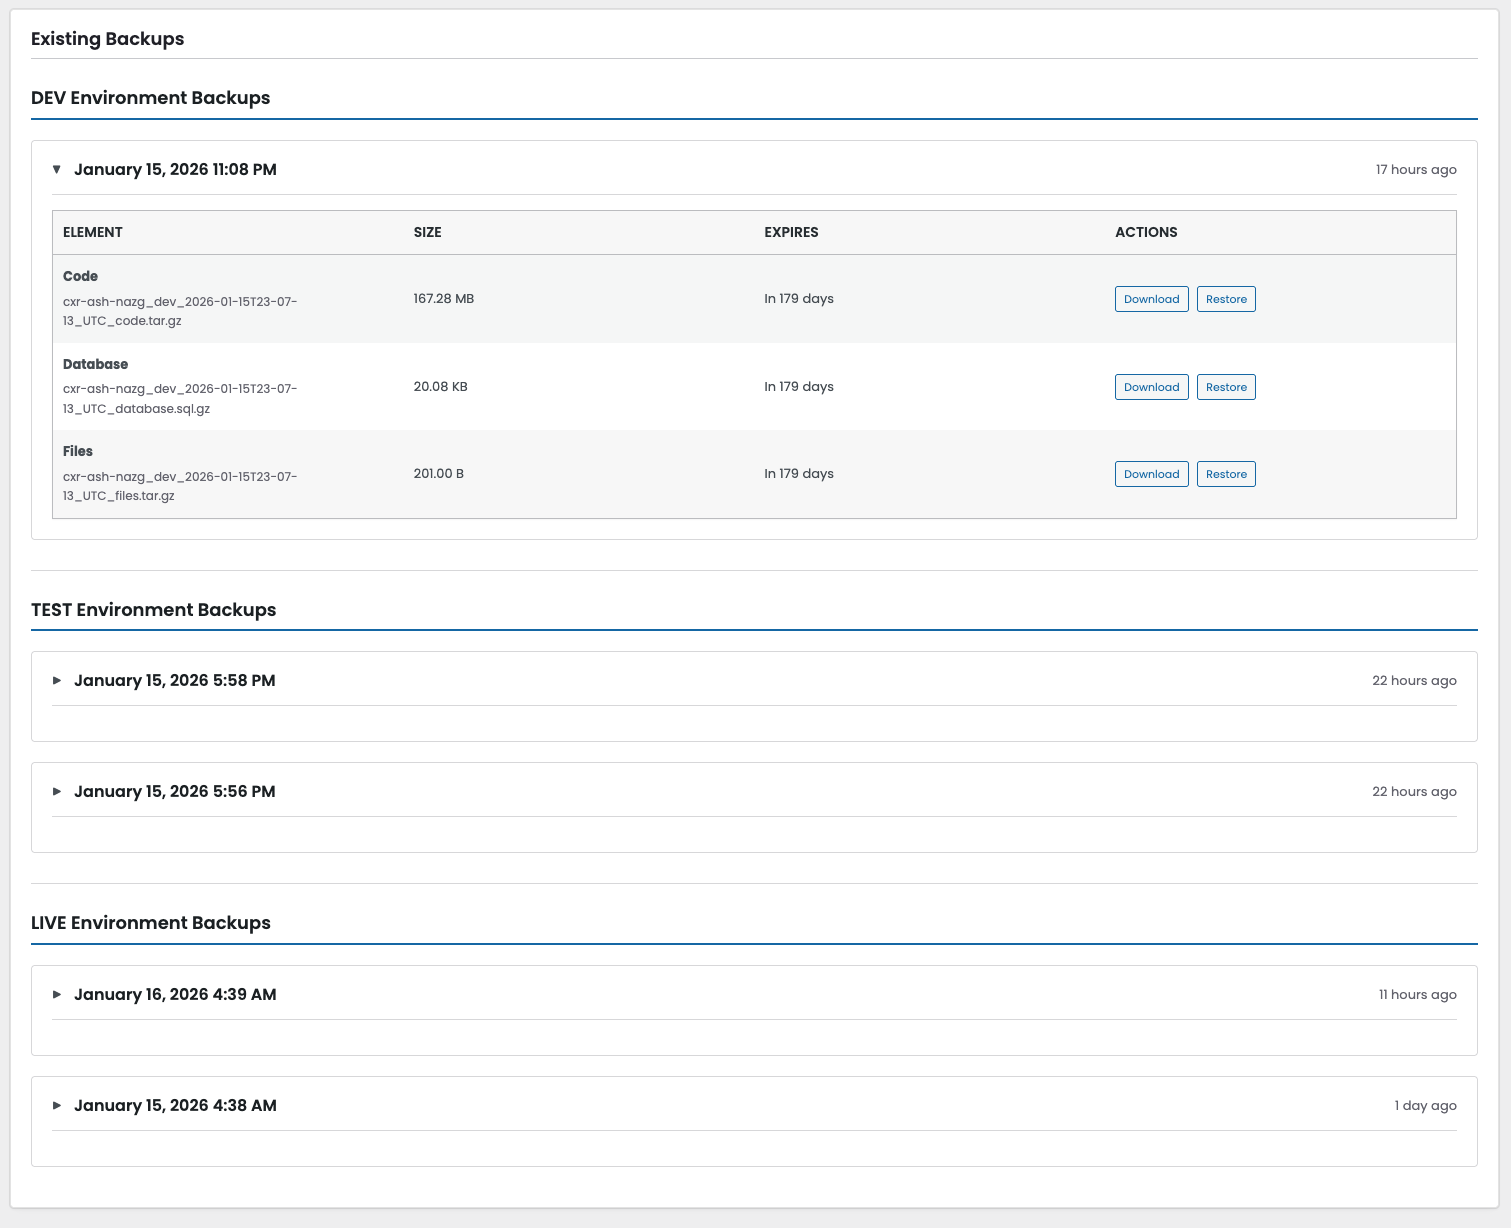Restore the Code backup element

pos(1226,298)
